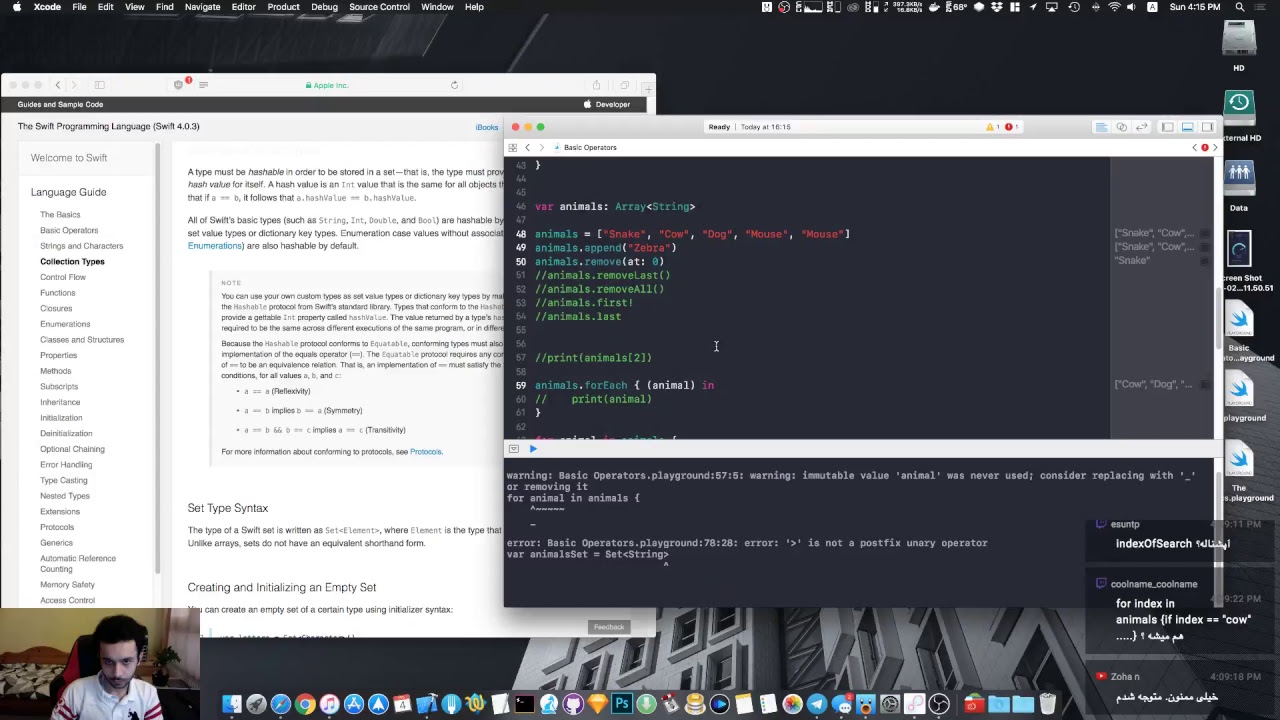Open the iBooks link
The height and width of the screenshot is (720, 1280).
pyautogui.click(x=487, y=127)
